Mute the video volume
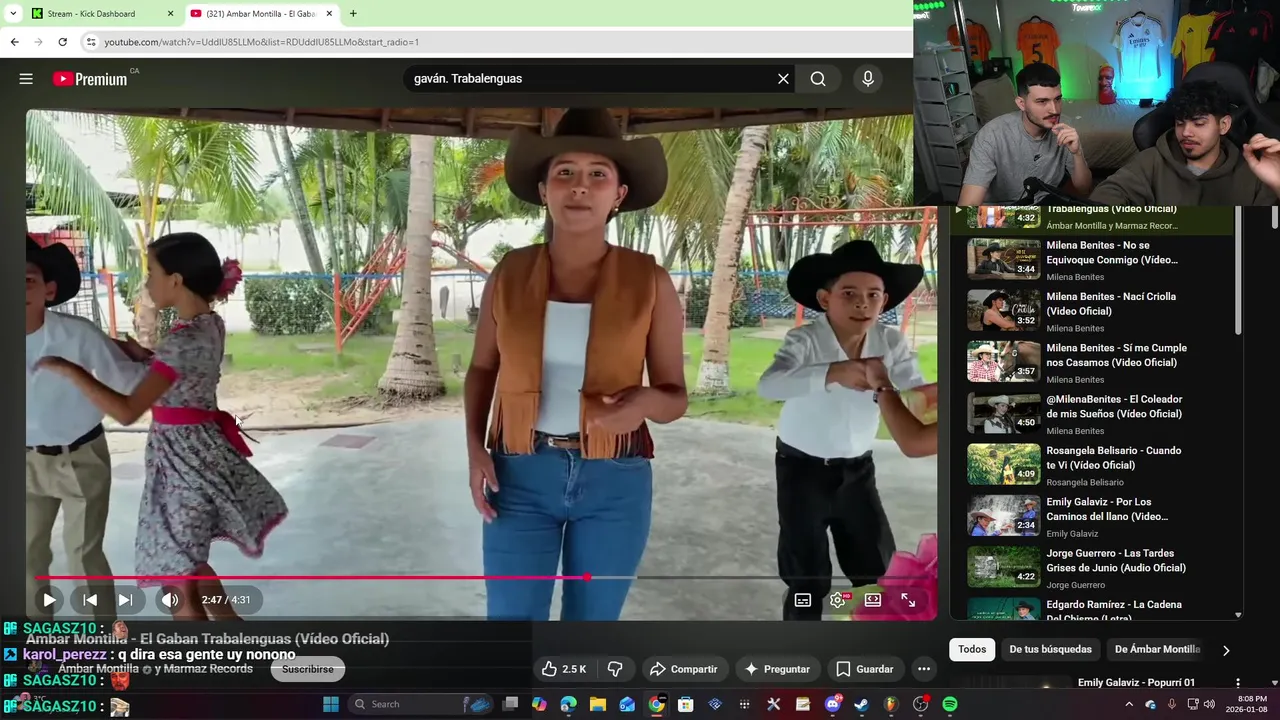The height and width of the screenshot is (720, 1280). [170, 600]
